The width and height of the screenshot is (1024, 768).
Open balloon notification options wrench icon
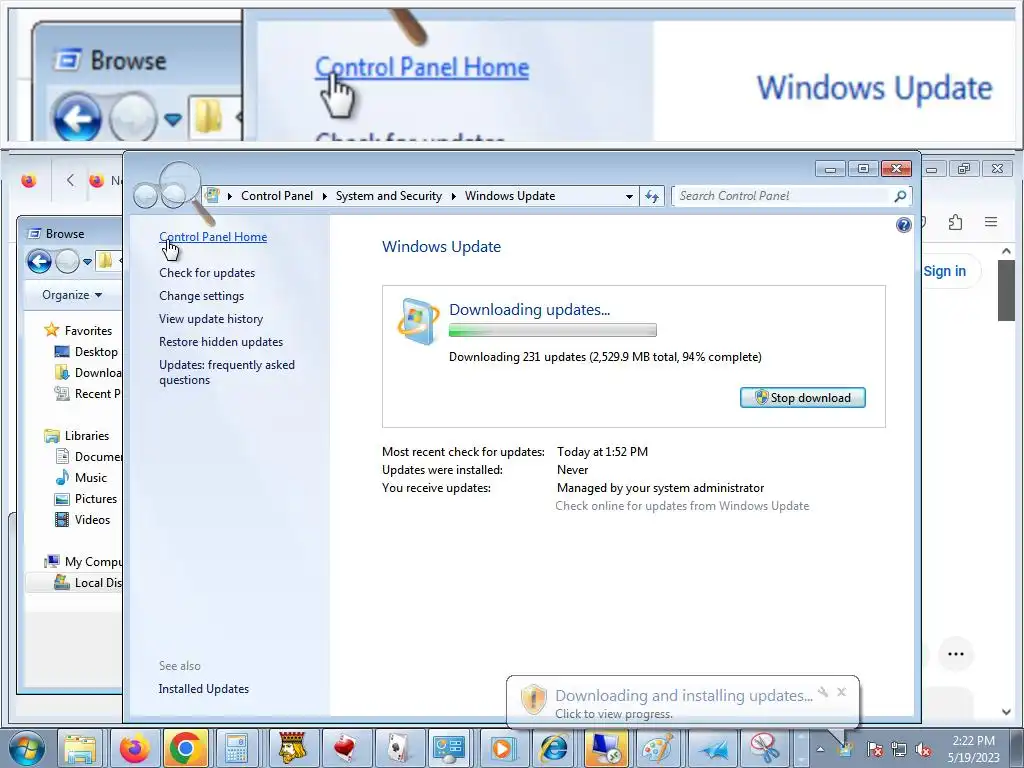click(x=823, y=692)
